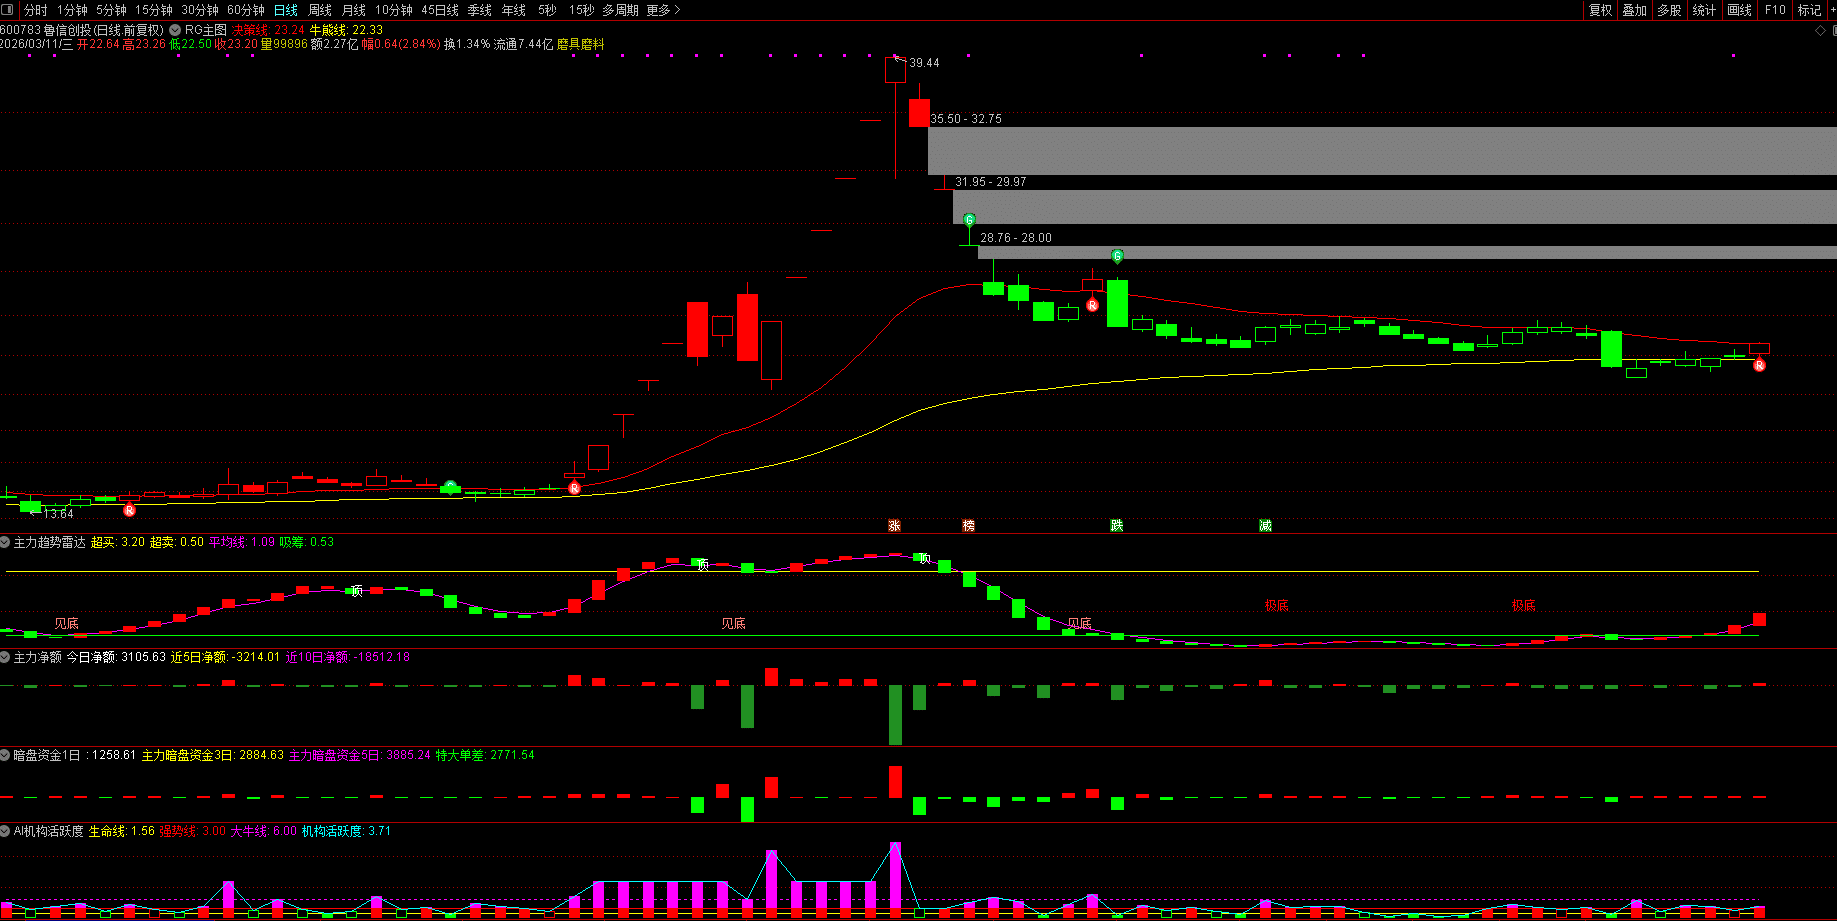Click the panel layout icon at top-left

[x=8, y=10]
